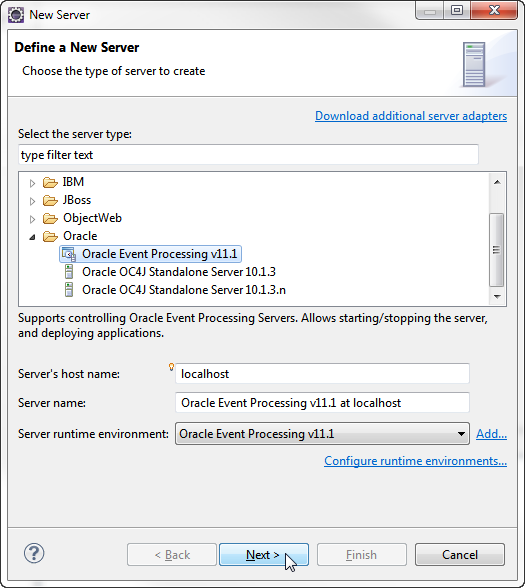
Task: Click the OC4J Standalone Server 10.1.3.n icon
Action: [x=69, y=290]
